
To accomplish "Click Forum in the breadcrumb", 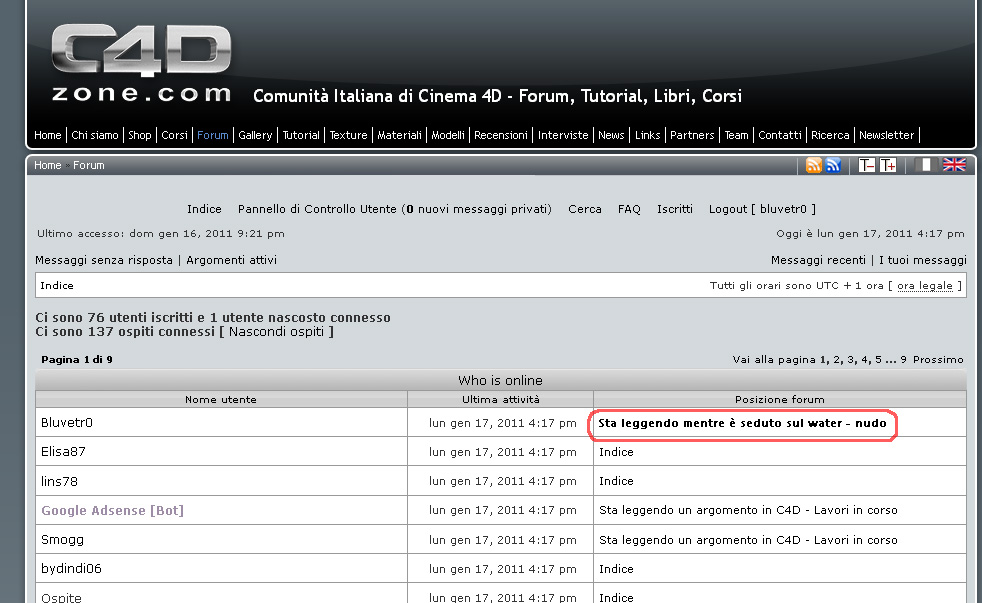I will pos(89,165).
